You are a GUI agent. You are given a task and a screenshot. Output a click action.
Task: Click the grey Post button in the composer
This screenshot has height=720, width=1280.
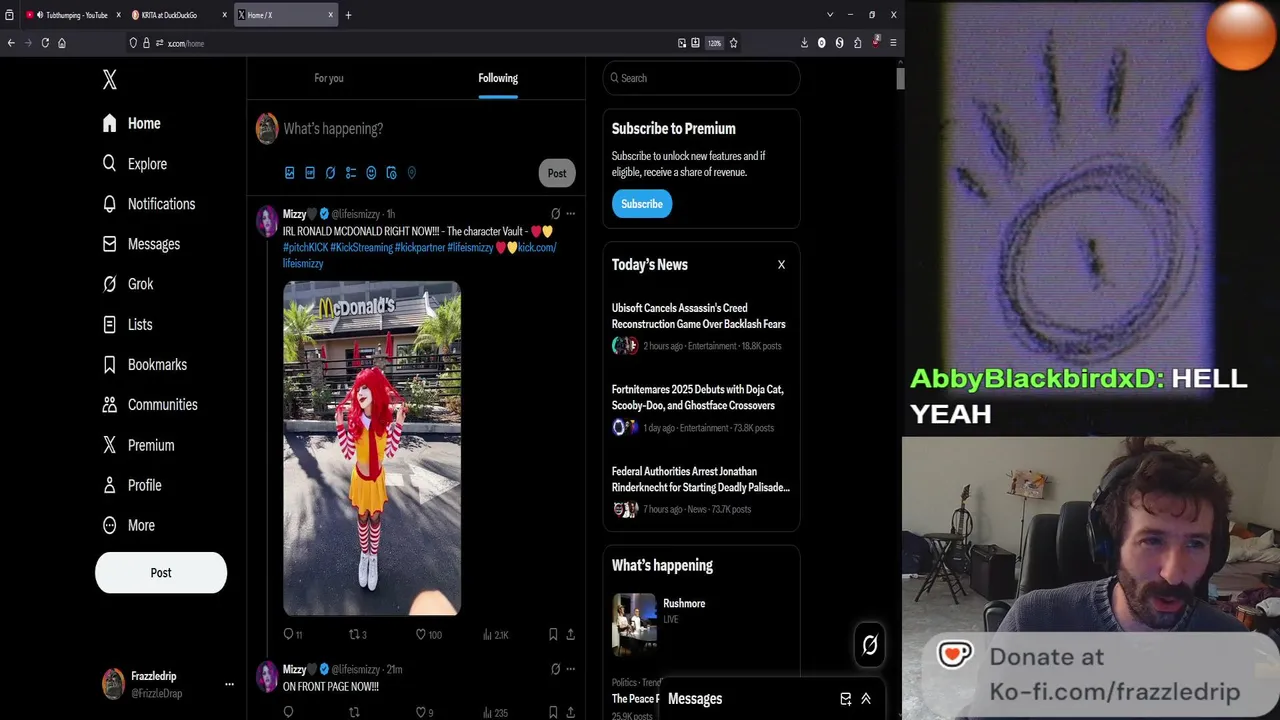pos(557,173)
